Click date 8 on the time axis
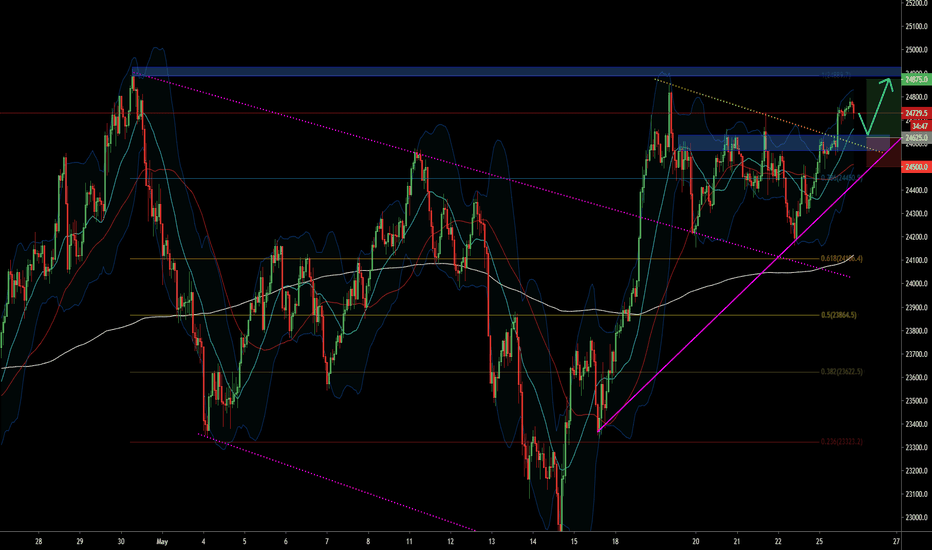The image size is (932, 550). coord(368,542)
